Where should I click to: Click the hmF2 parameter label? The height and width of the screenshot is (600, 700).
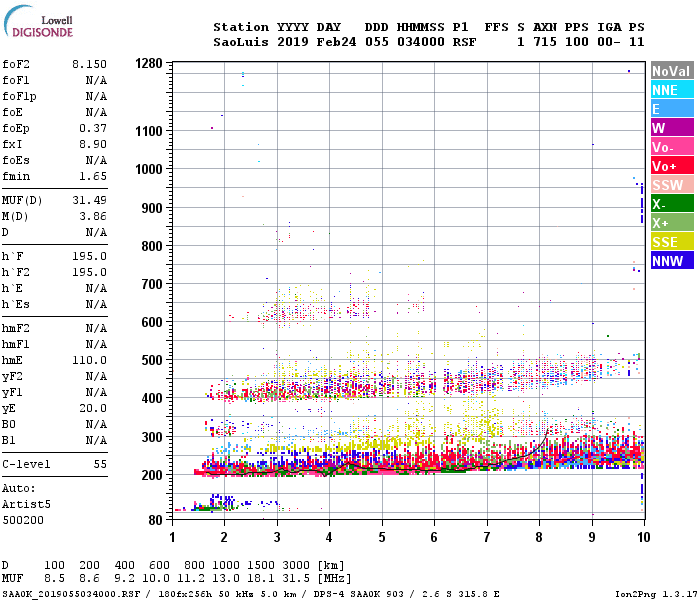point(16,329)
